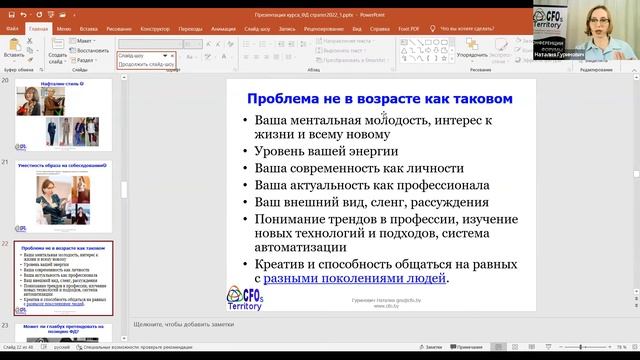Close the floating Слайд-шоу toolbar

pos(172,56)
